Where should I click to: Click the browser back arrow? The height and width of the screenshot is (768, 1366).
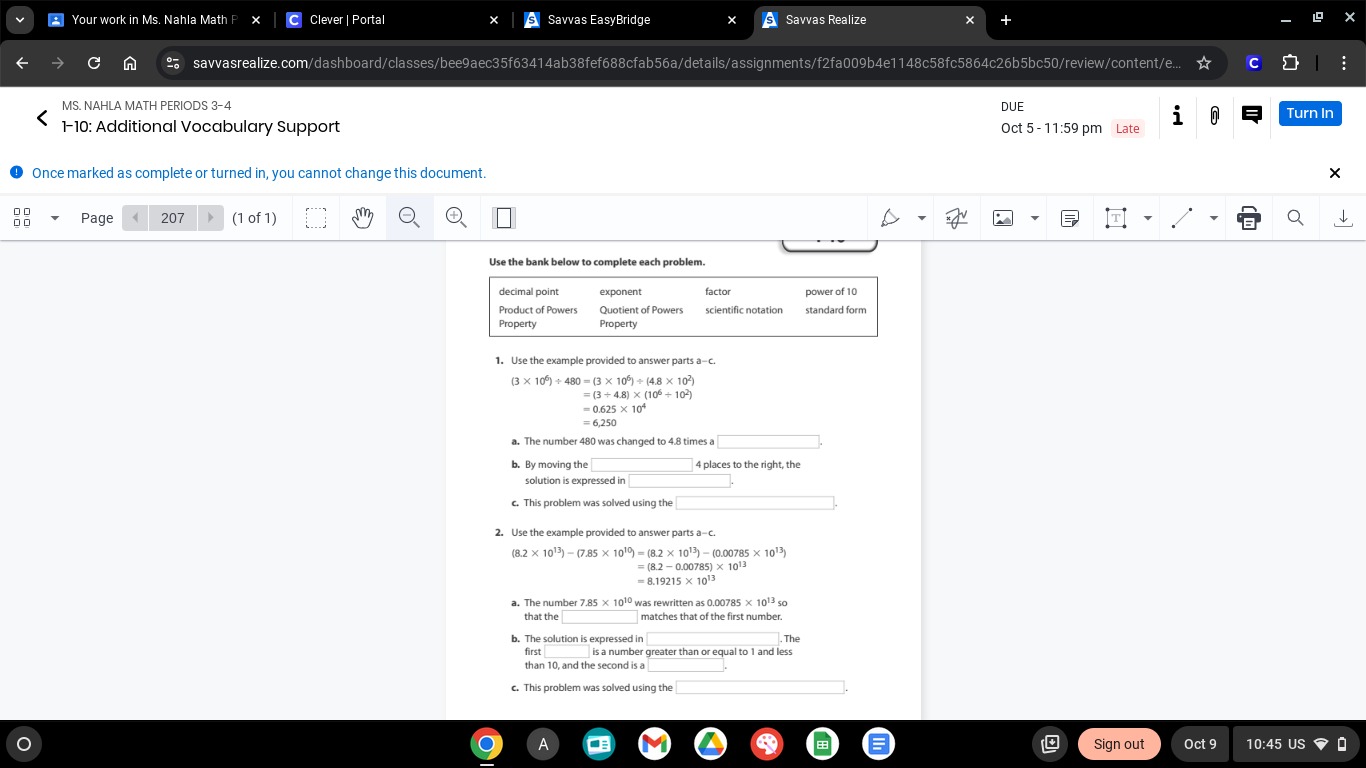tap(22, 62)
